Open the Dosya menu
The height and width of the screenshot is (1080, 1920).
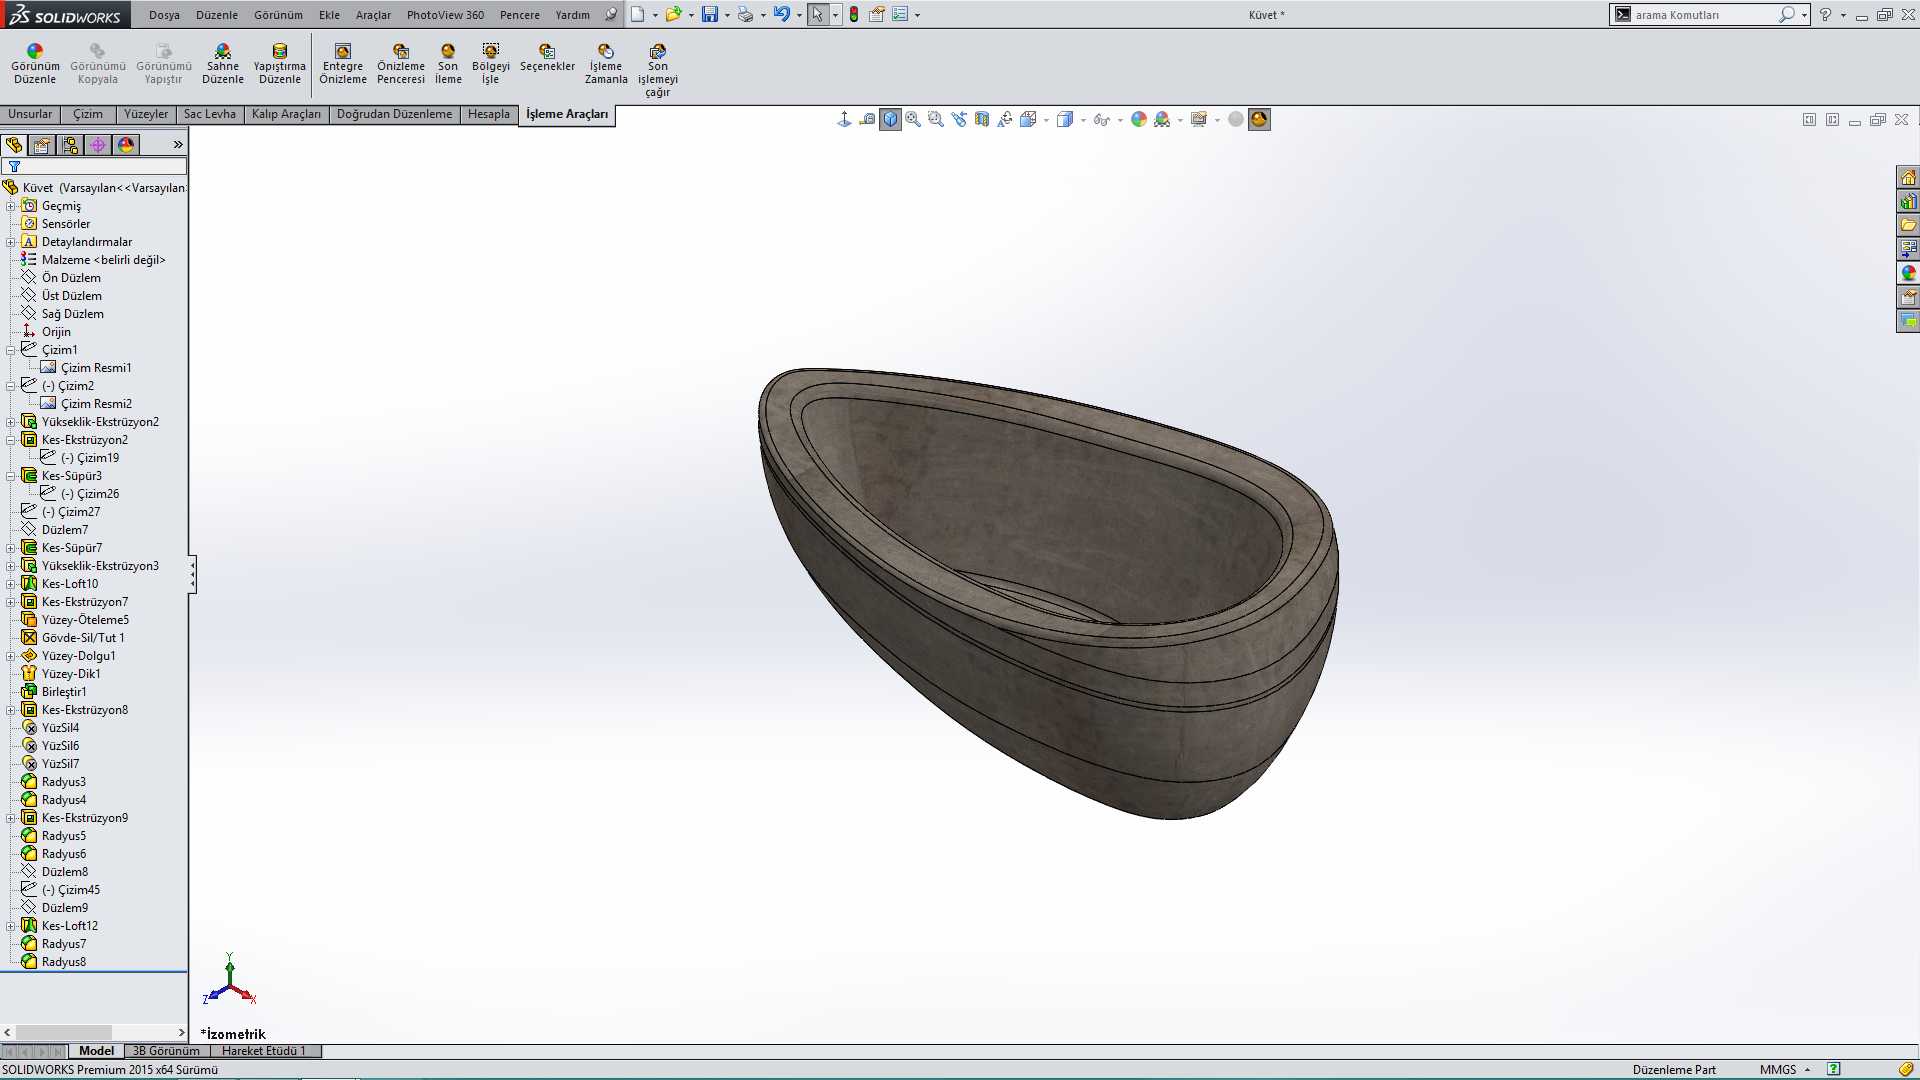[x=164, y=15]
